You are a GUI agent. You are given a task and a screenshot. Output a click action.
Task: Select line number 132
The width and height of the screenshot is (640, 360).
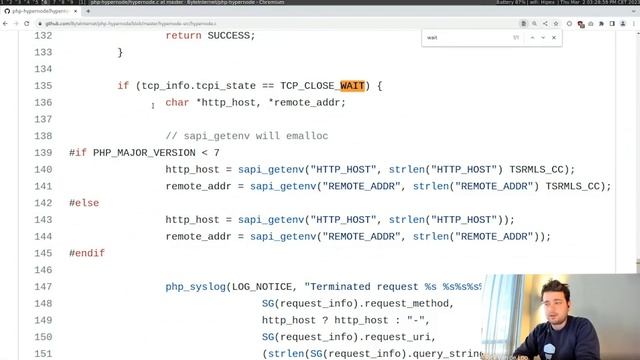click(43, 36)
